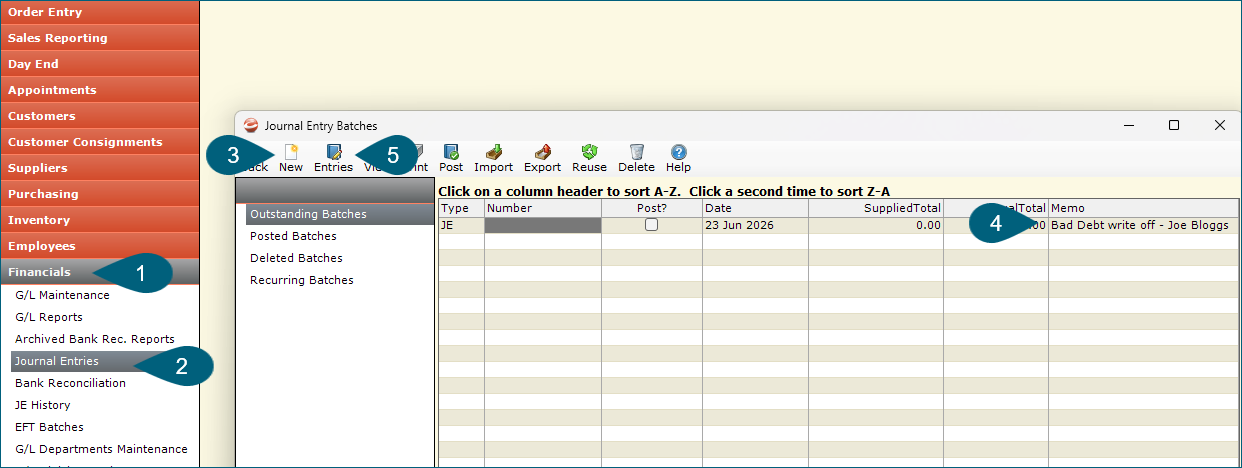
Task: Select Employees in the sidebar
Action: point(100,246)
